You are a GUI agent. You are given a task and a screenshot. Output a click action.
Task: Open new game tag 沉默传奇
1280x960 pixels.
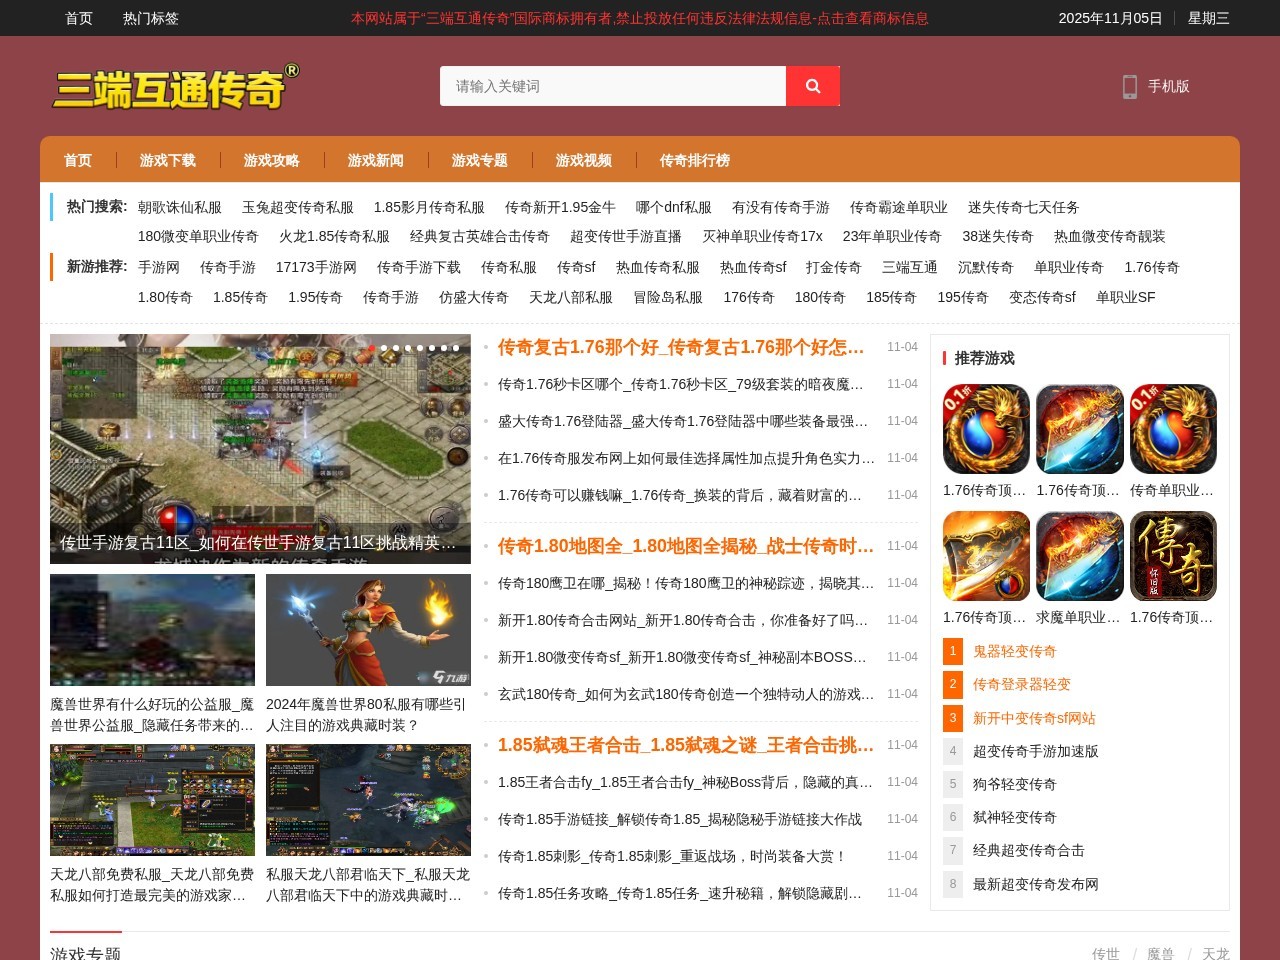click(986, 267)
